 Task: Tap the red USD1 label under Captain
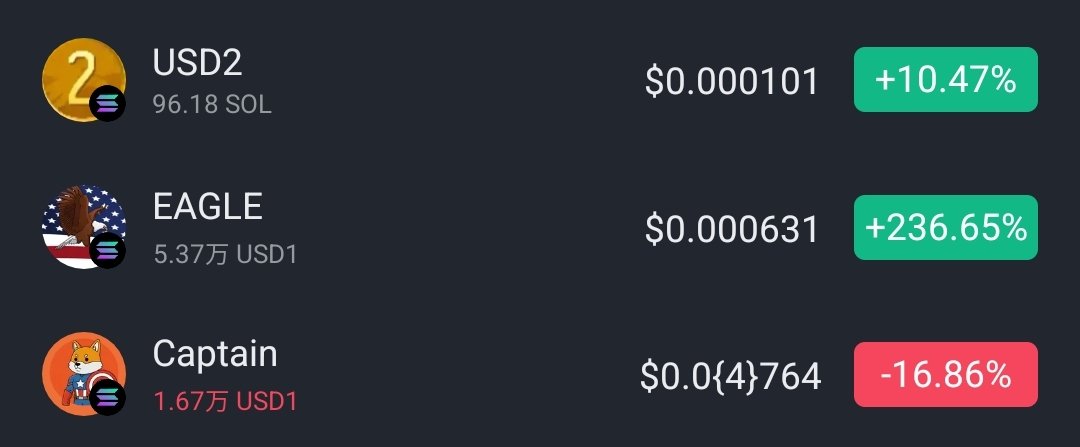[267, 402]
